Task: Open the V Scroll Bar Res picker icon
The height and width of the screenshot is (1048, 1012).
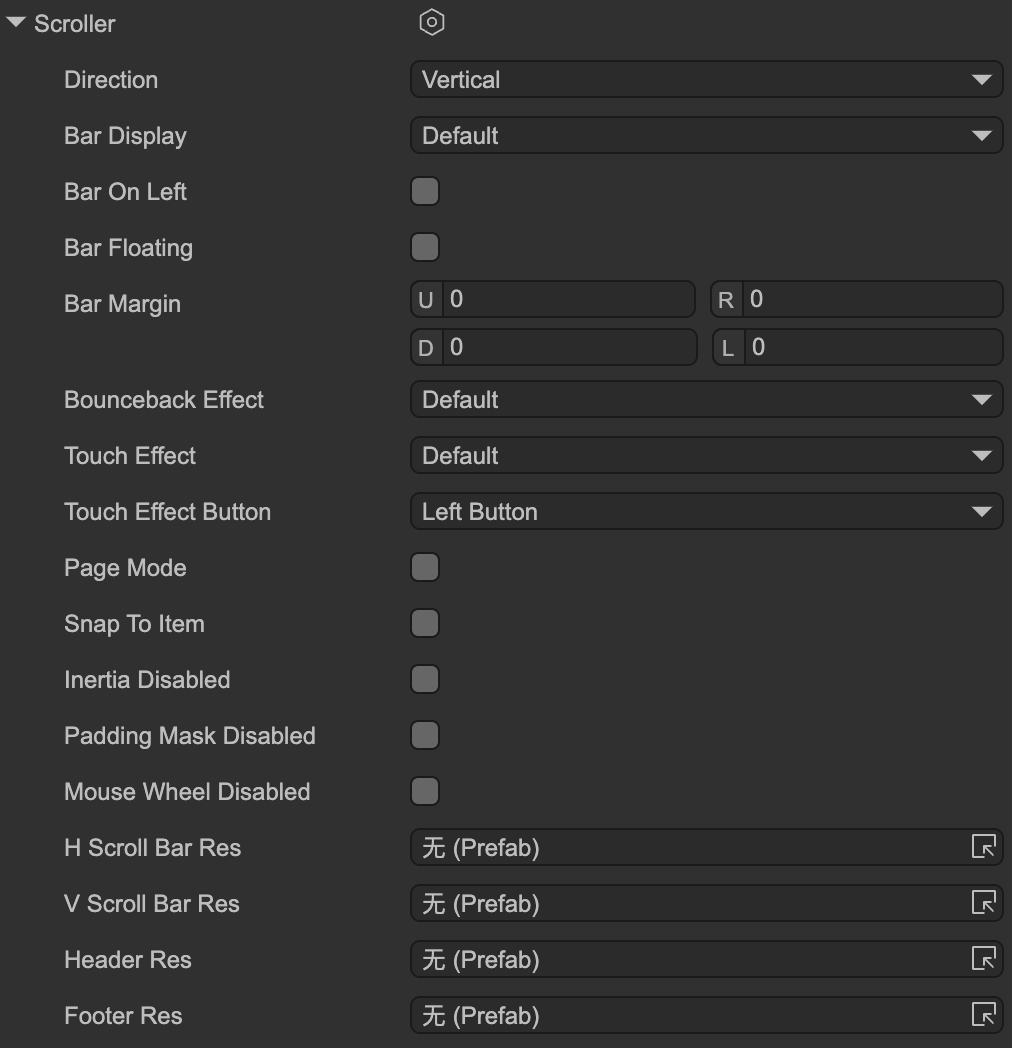Action: pyautogui.click(x=983, y=904)
